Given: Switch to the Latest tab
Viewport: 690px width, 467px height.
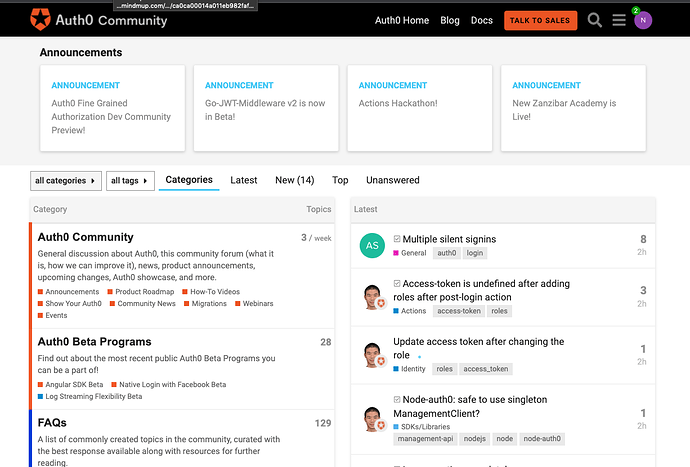Looking at the screenshot, I should (244, 180).
